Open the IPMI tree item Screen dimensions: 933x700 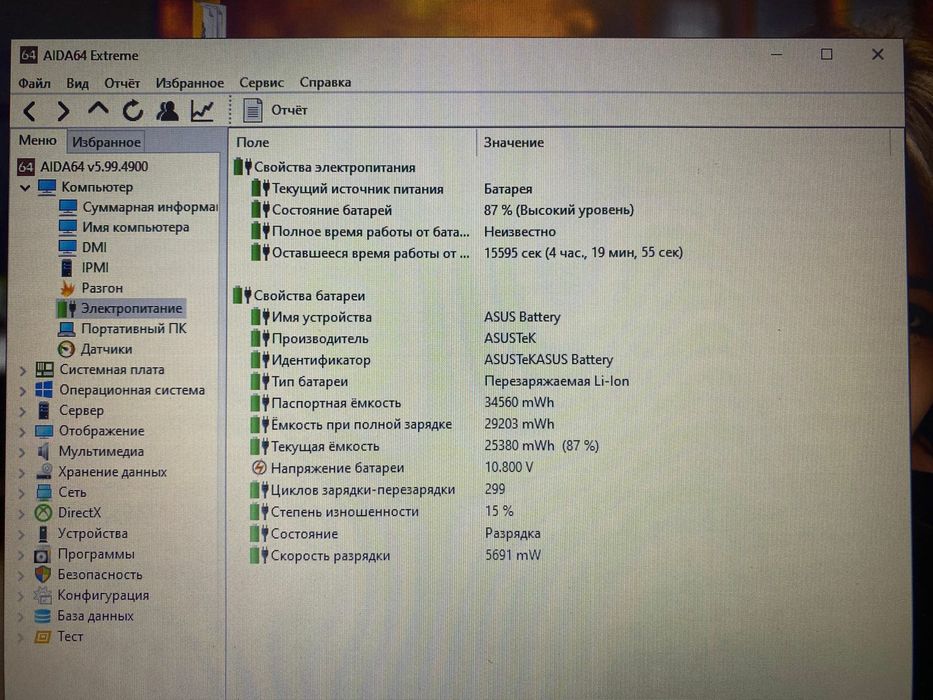point(84,268)
